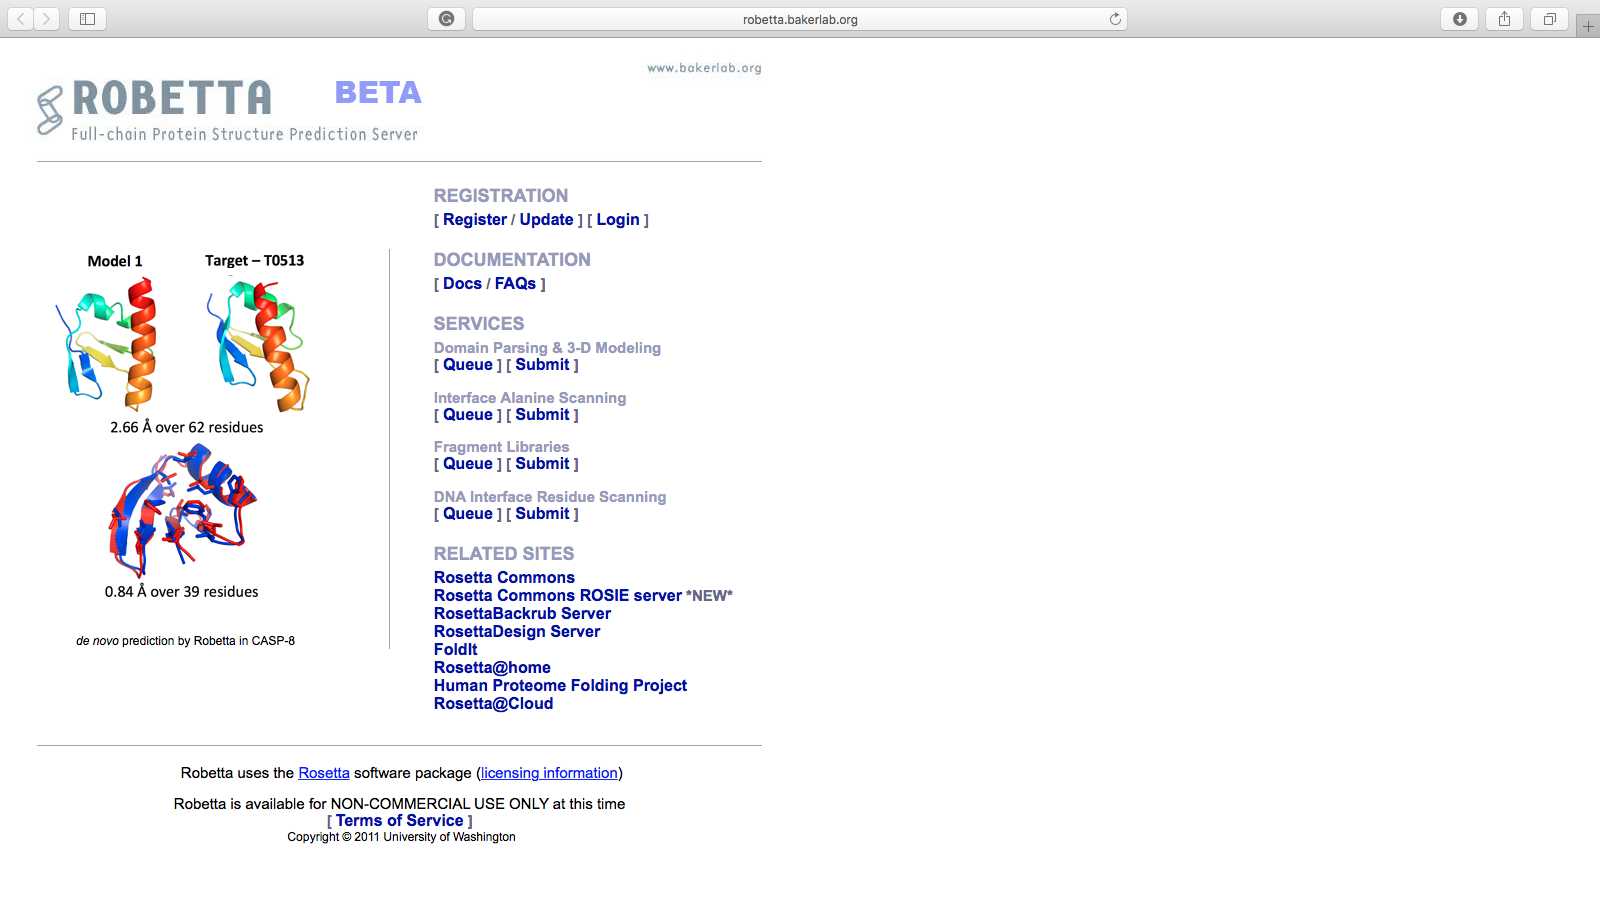View Queue for Domain Parsing & 3-D Modeling
The height and width of the screenshot is (900, 1600).
[x=468, y=365]
